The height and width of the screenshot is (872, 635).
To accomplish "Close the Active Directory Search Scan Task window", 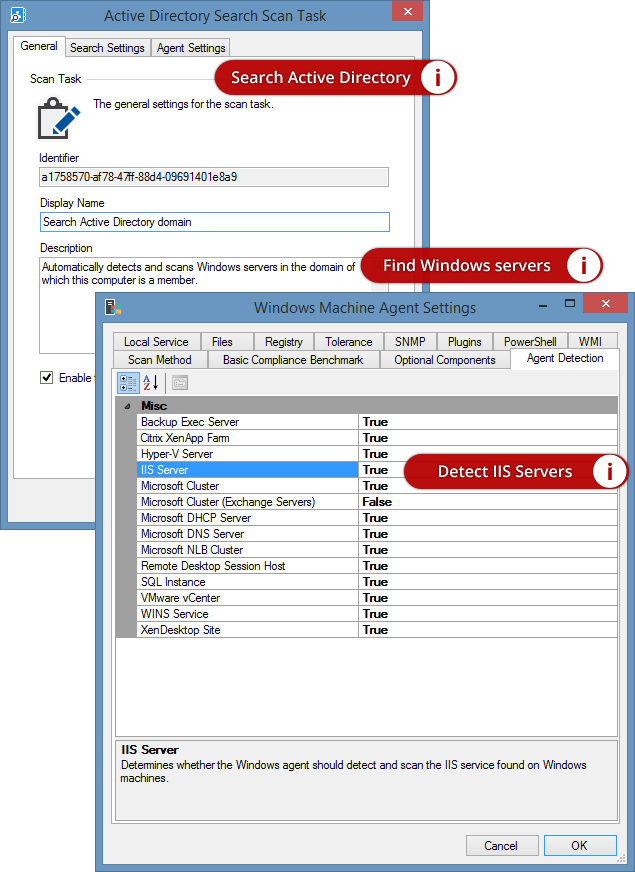I will click(408, 11).
